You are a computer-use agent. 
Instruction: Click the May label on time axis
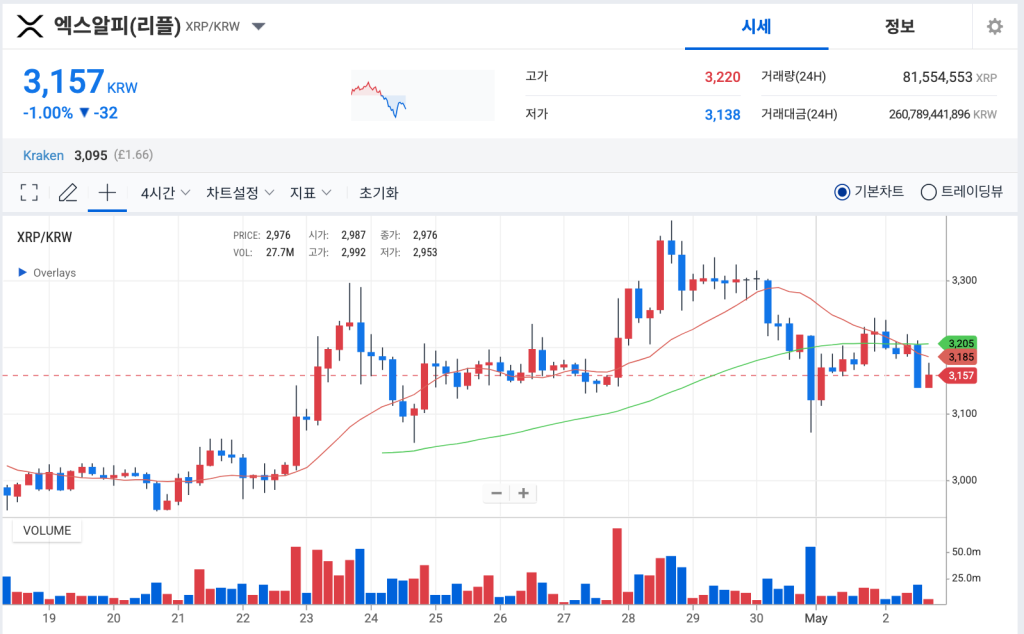pos(816,618)
